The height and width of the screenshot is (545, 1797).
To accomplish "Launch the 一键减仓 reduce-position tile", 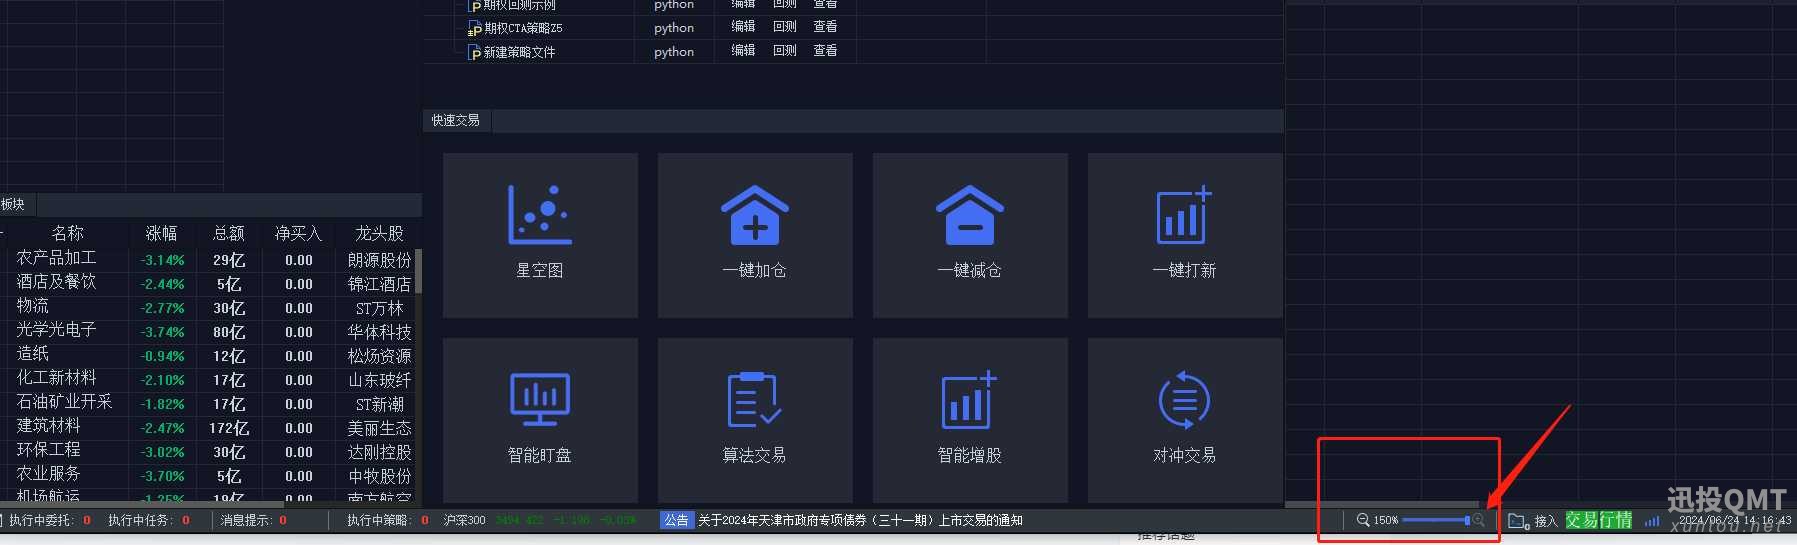I will [x=970, y=235].
